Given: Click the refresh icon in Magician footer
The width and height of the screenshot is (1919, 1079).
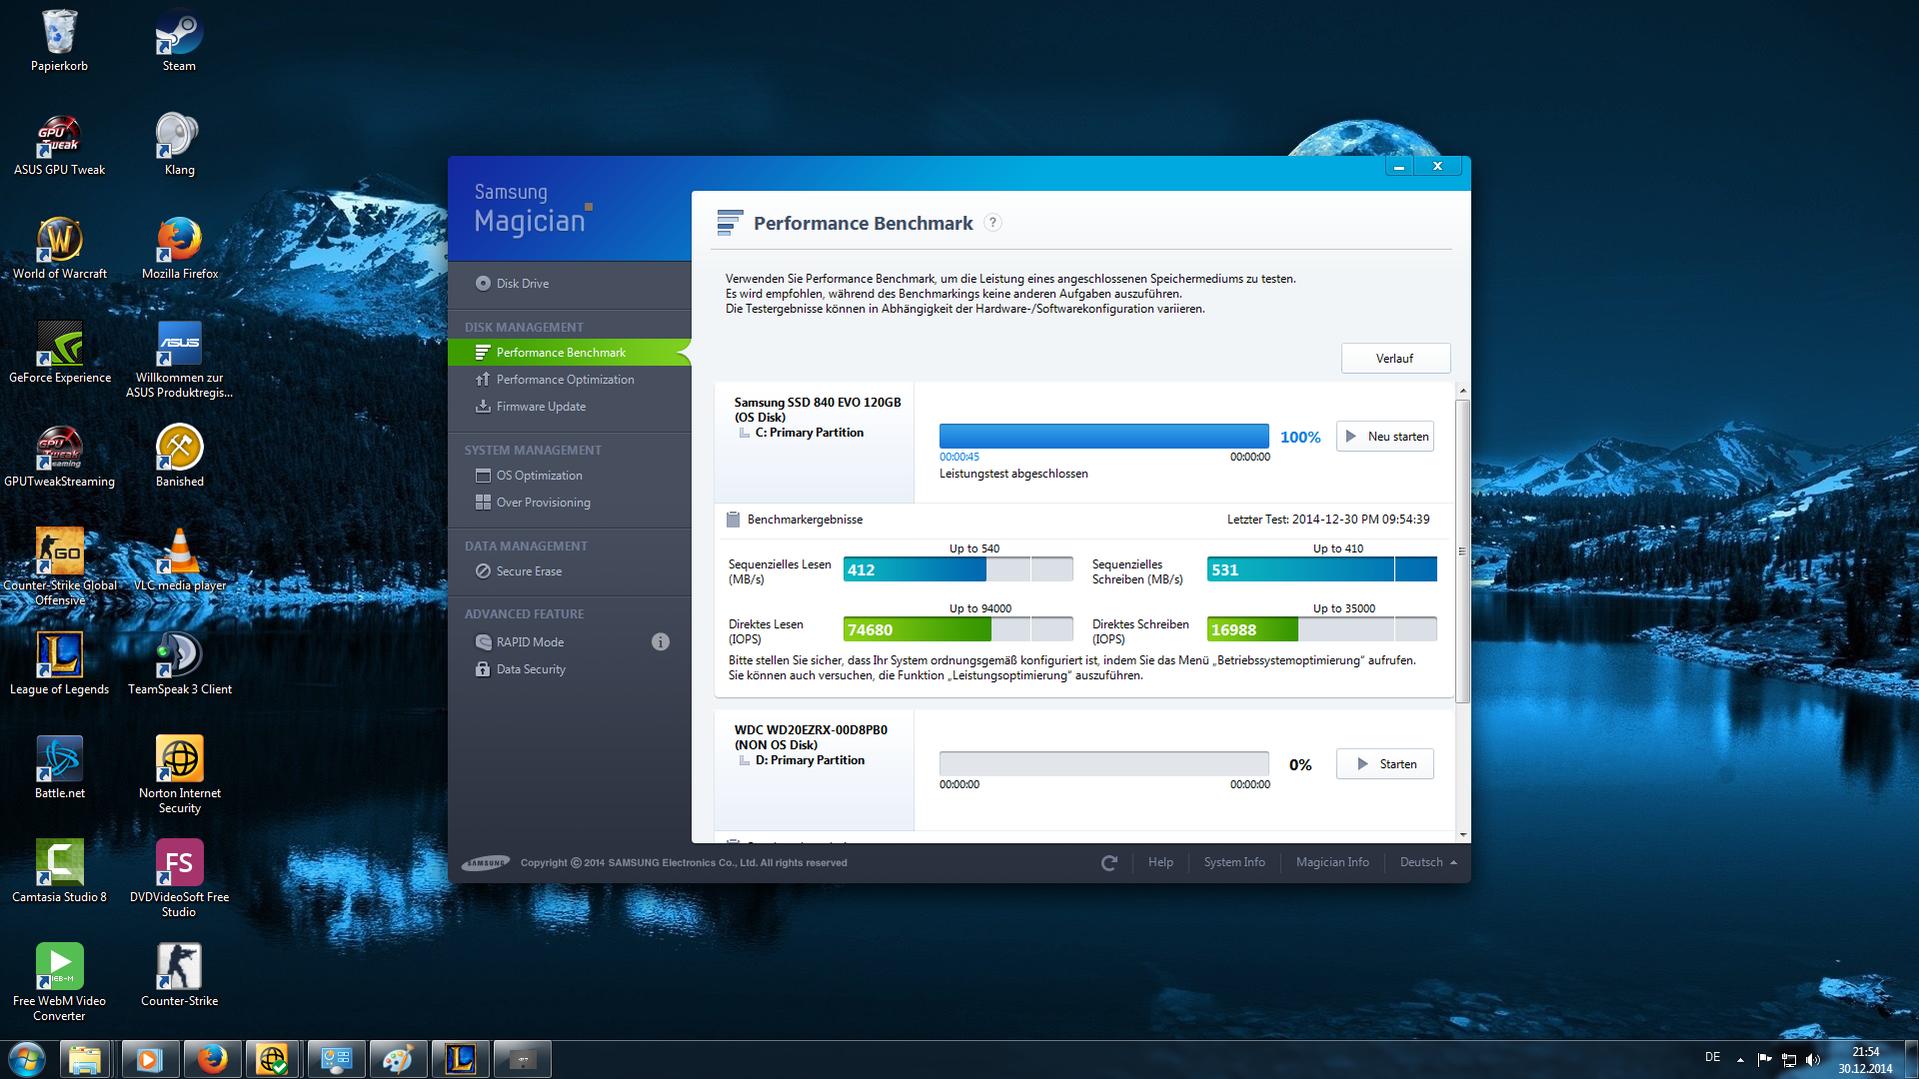Looking at the screenshot, I should [x=1109, y=863].
